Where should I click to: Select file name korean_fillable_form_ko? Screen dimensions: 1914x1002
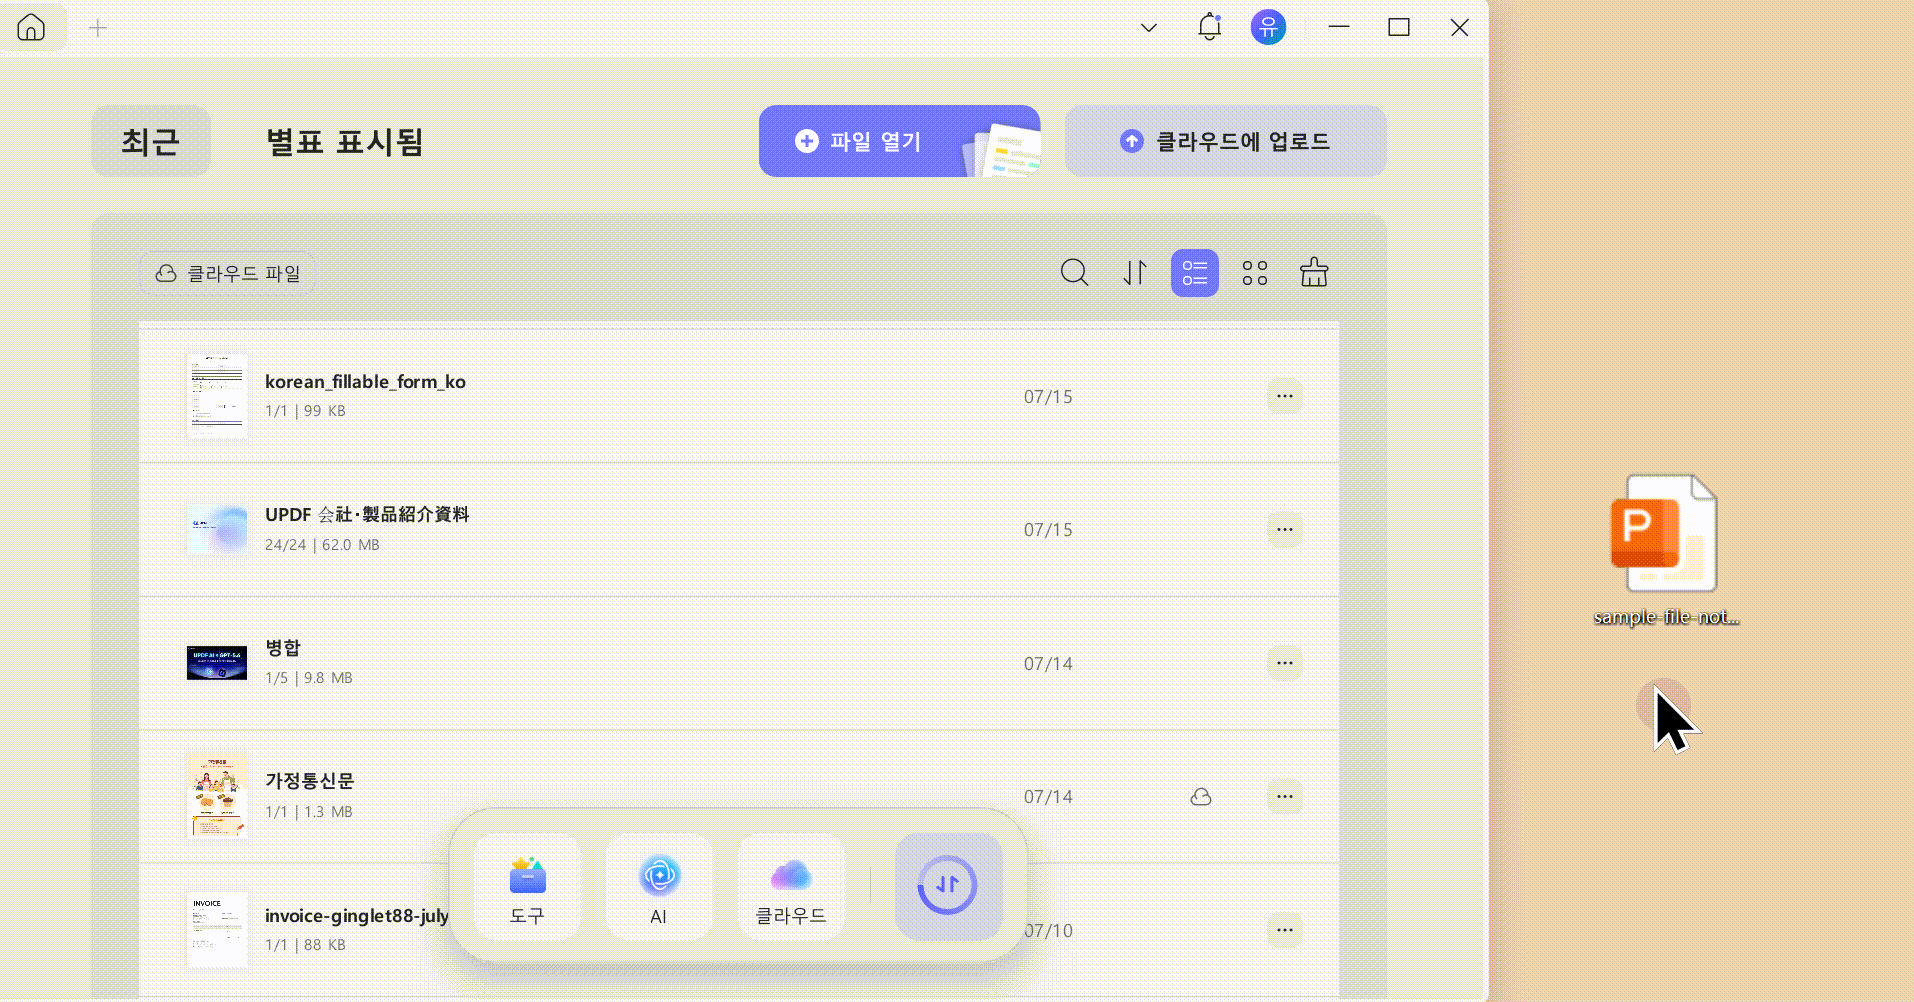(365, 382)
